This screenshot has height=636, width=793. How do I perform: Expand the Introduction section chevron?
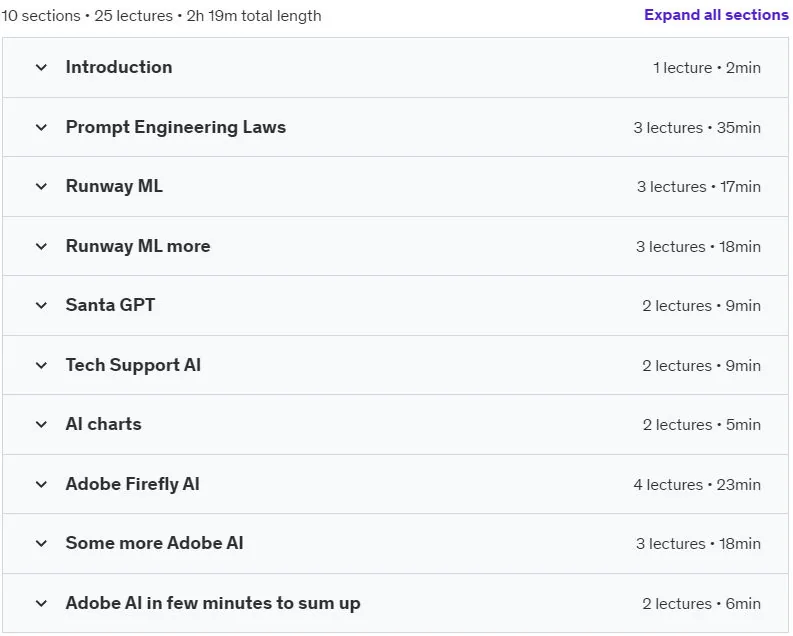[41, 67]
